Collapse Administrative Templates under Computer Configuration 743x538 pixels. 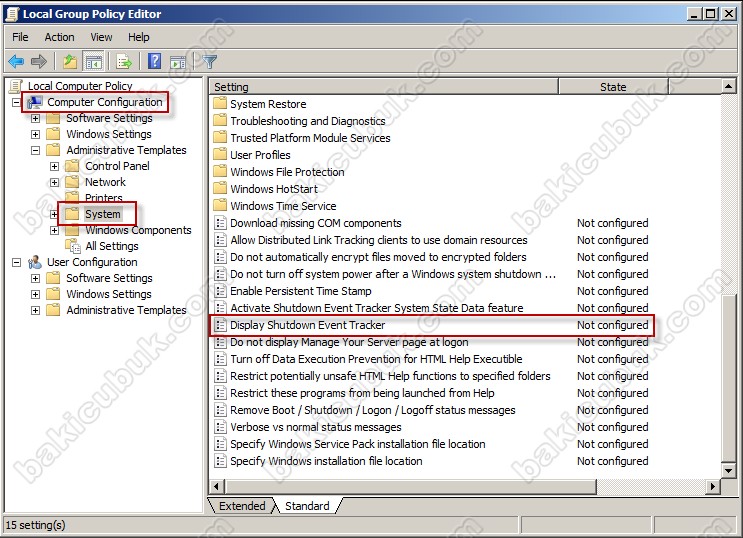pyautogui.click(x=36, y=150)
